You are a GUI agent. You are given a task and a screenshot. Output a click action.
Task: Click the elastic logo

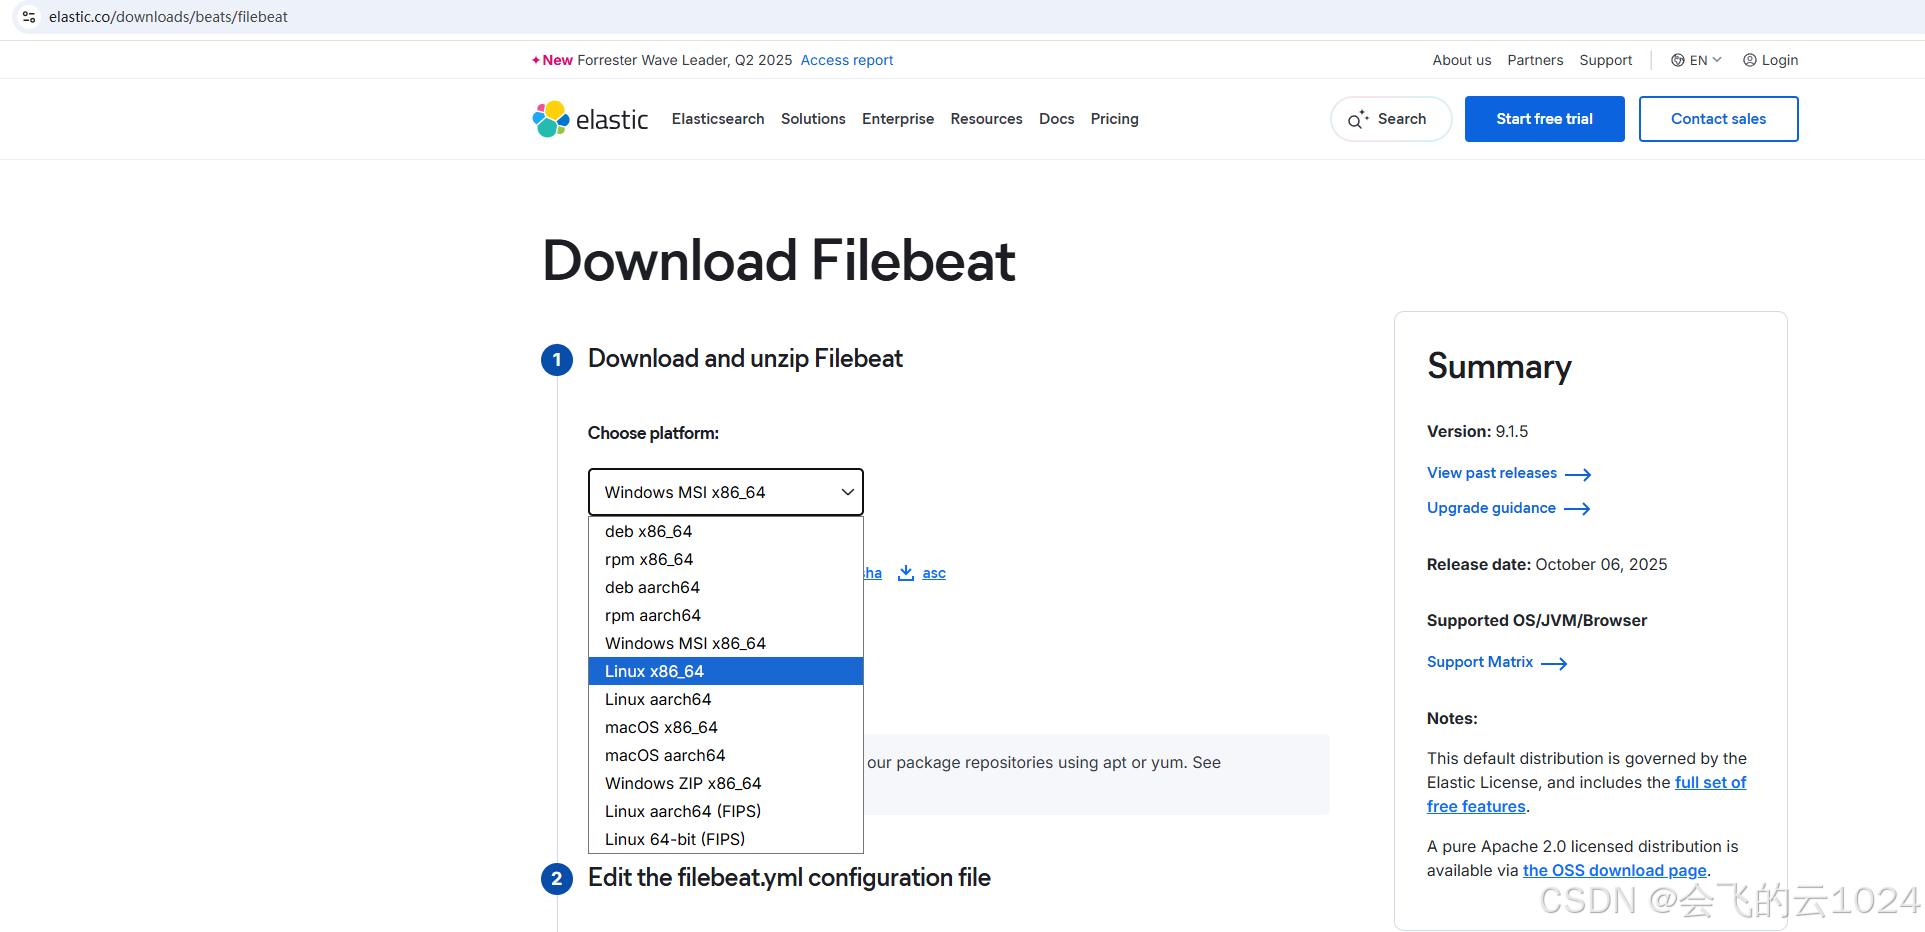click(x=590, y=119)
